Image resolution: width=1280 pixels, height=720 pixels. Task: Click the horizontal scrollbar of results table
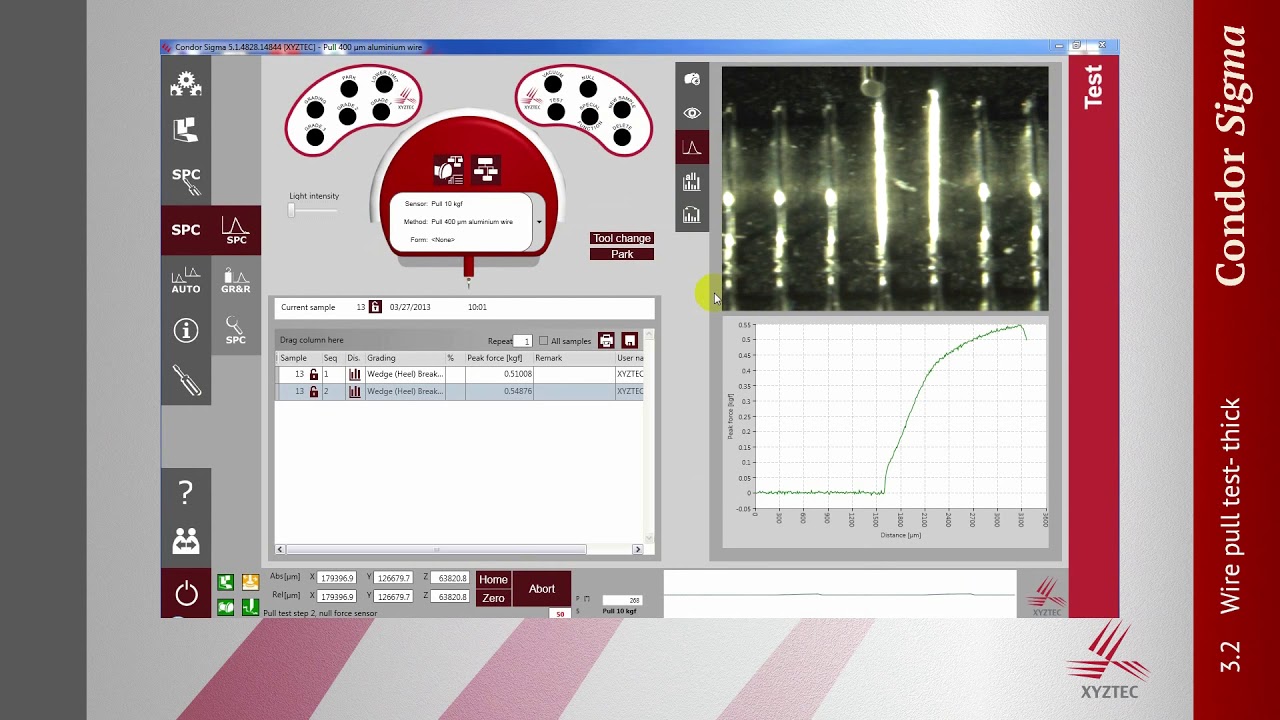[437, 549]
